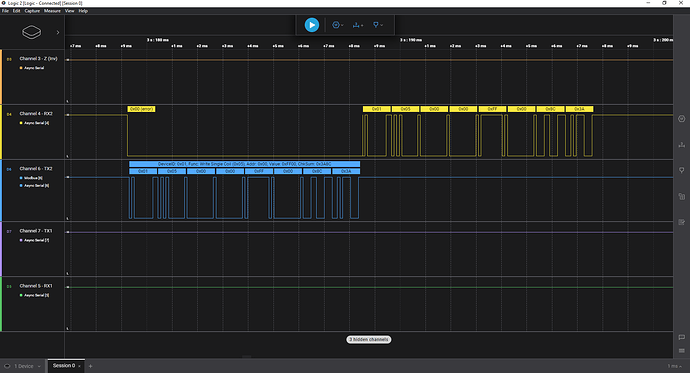Image resolution: width=690 pixels, height=373 pixels.
Task: Select the yellow 0xFF frame on RX2
Action: click(492, 109)
